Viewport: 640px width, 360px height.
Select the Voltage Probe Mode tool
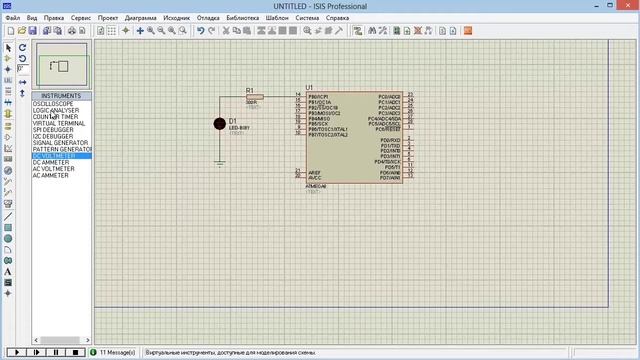[x=8, y=181]
